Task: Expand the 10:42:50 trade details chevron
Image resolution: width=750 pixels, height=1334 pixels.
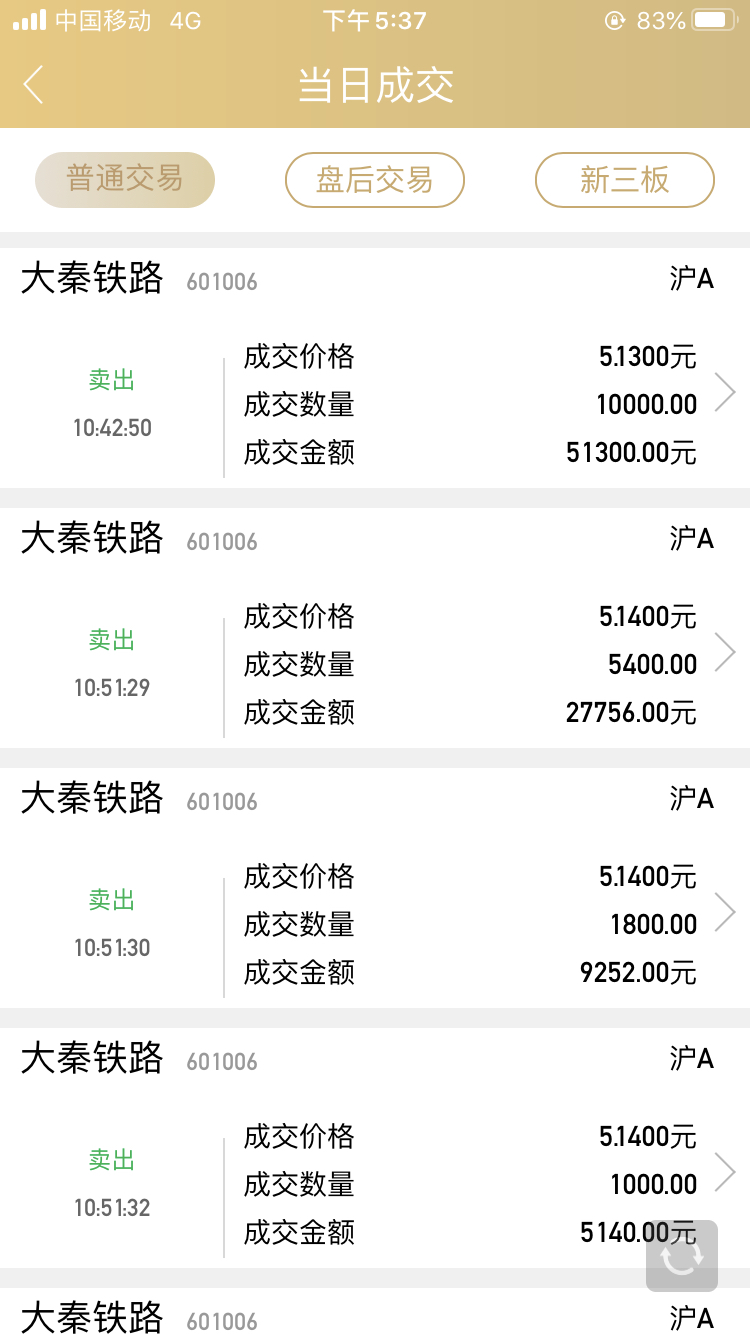Action: tap(725, 392)
